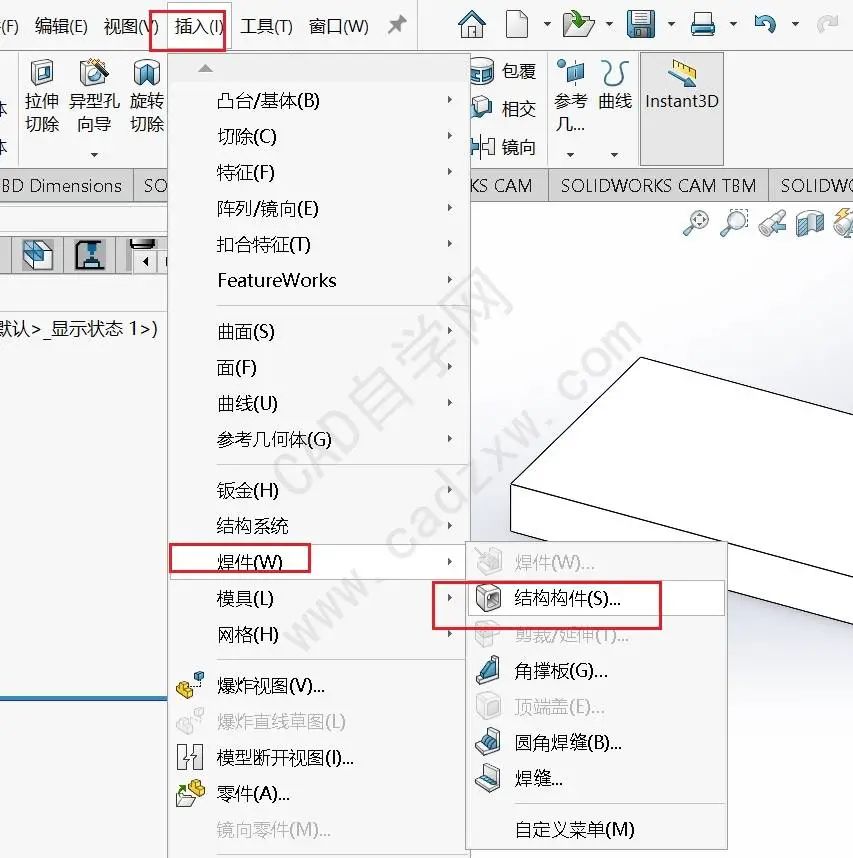Expand the 钣金(H) submenu
The width and height of the screenshot is (853, 858).
coord(320,490)
